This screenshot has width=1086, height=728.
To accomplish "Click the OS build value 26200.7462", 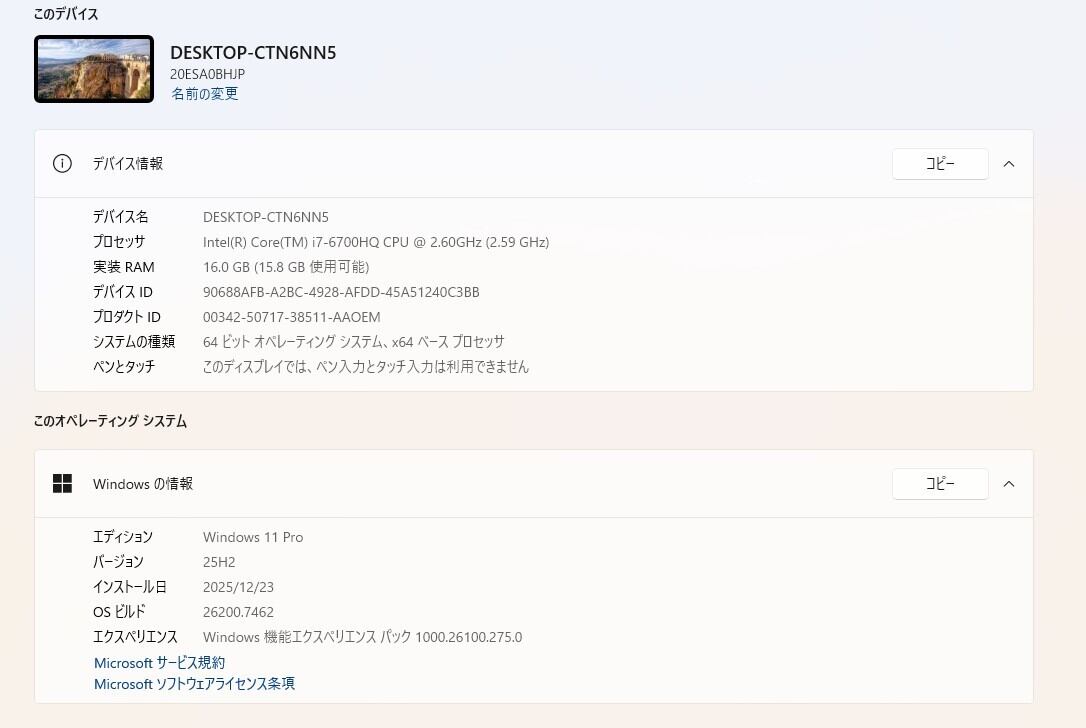I will [x=238, y=612].
